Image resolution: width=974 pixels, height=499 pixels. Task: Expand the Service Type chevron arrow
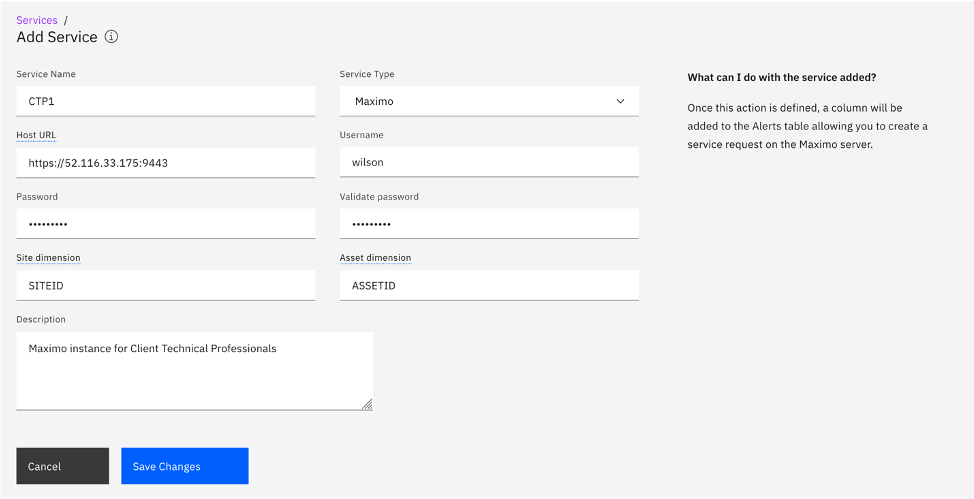[620, 101]
